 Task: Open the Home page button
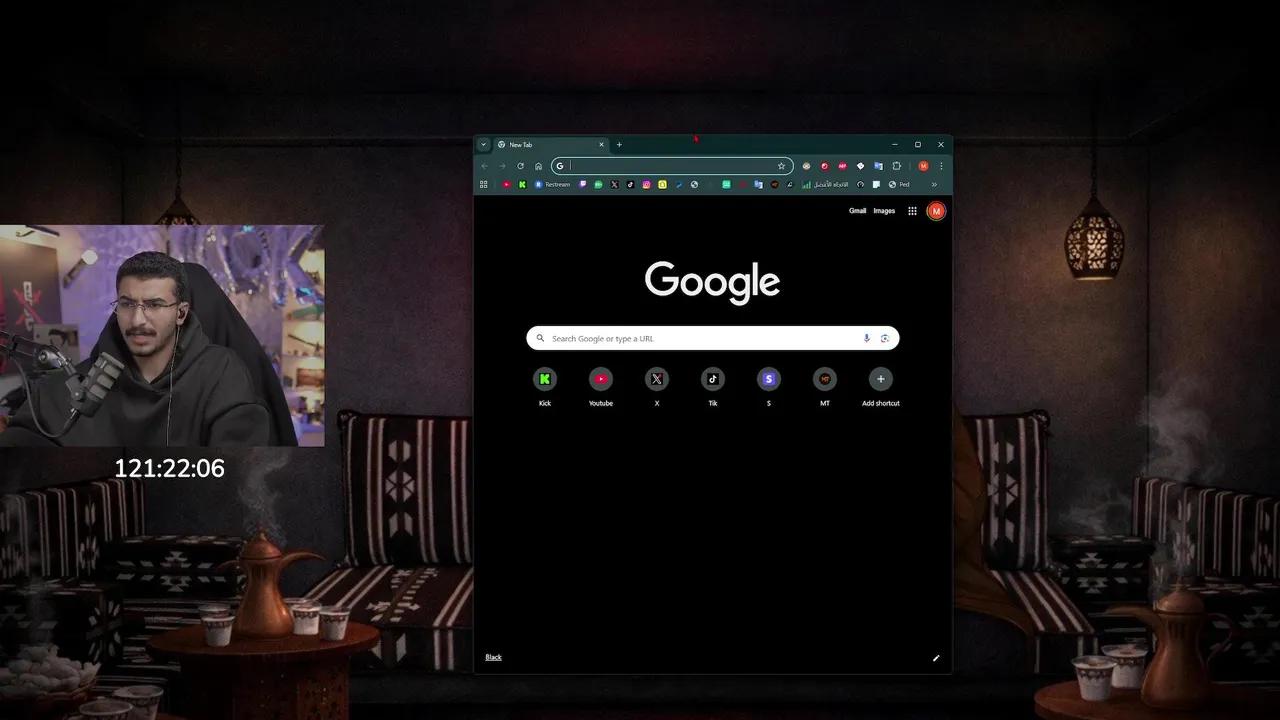tap(538, 166)
